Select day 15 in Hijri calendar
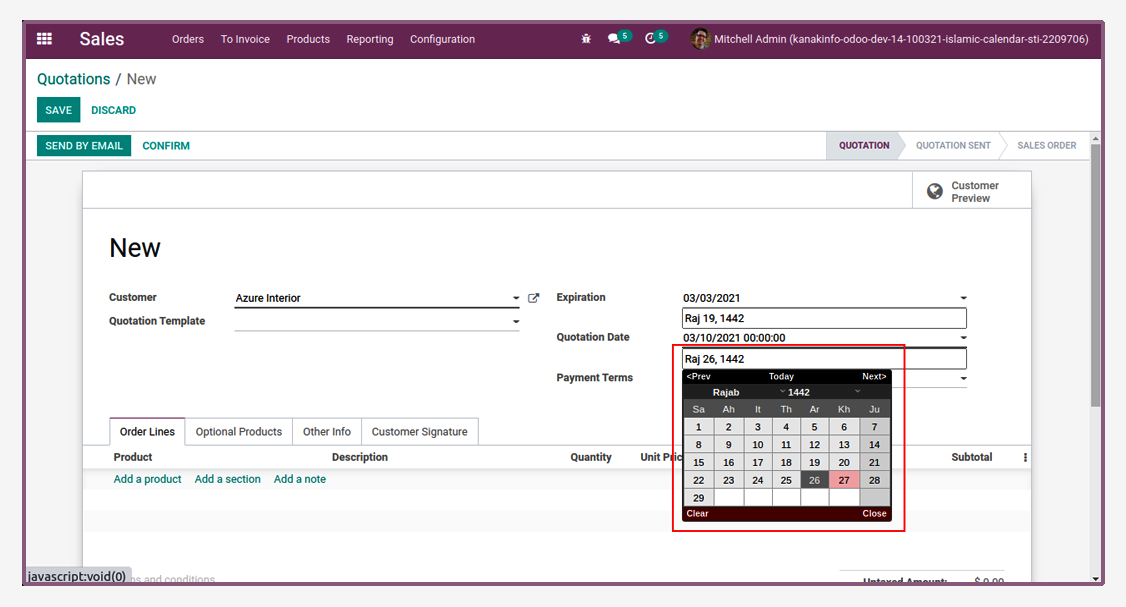Viewport: 1126px width, 607px height. [699, 463]
